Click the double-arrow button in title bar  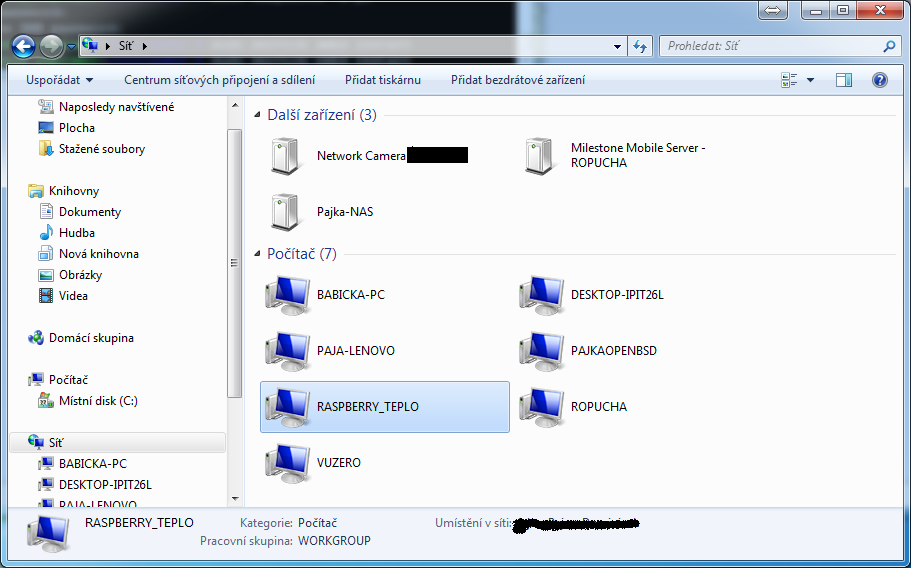point(773,10)
